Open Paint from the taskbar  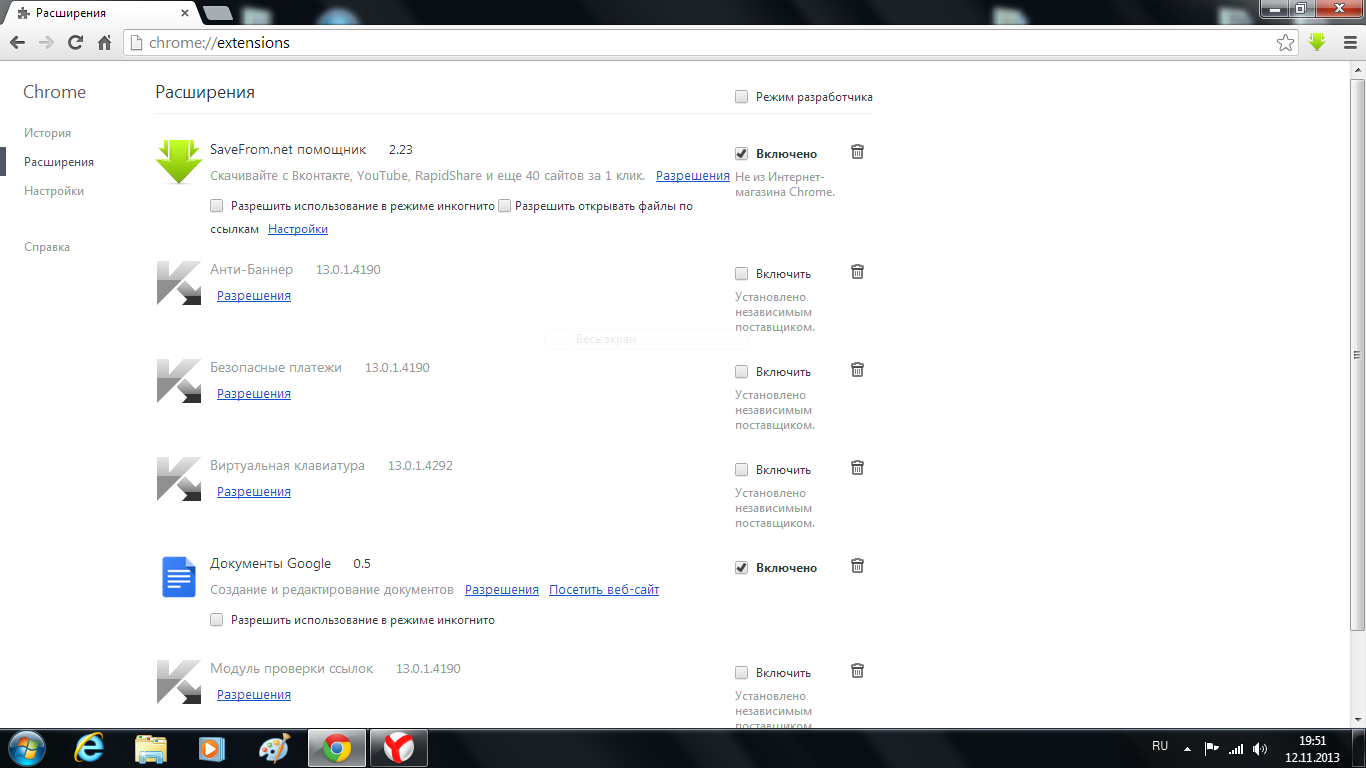pyautogui.click(x=273, y=748)
